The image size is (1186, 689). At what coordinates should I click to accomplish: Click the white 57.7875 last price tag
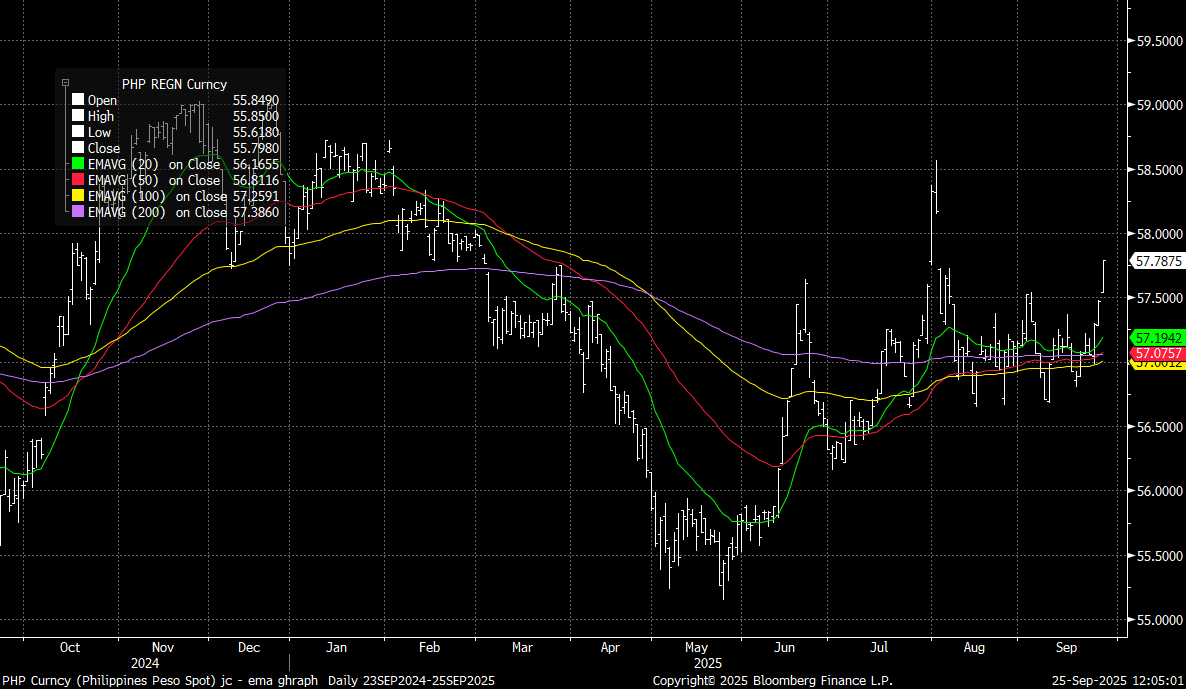click(1157, 261)
